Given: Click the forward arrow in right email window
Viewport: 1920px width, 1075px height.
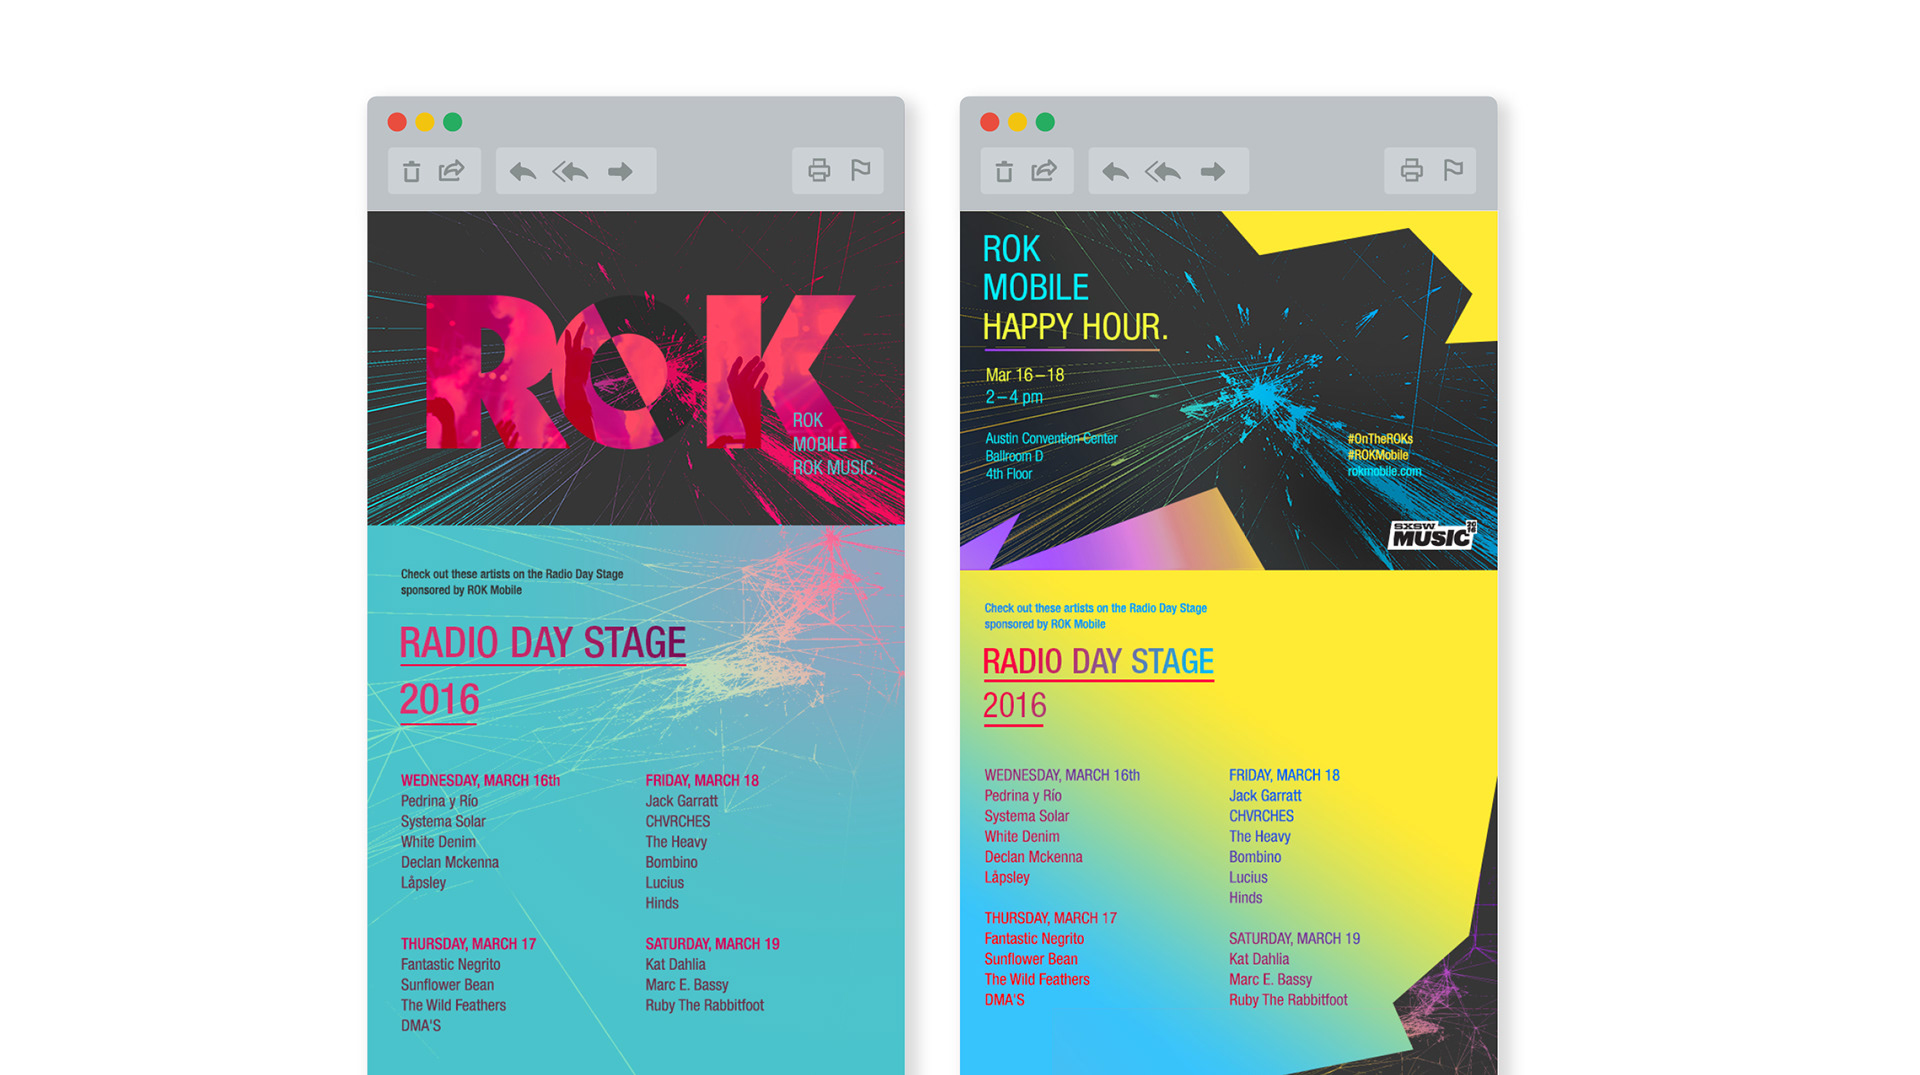Looking at the screenshot, I should click(1213, 171).
